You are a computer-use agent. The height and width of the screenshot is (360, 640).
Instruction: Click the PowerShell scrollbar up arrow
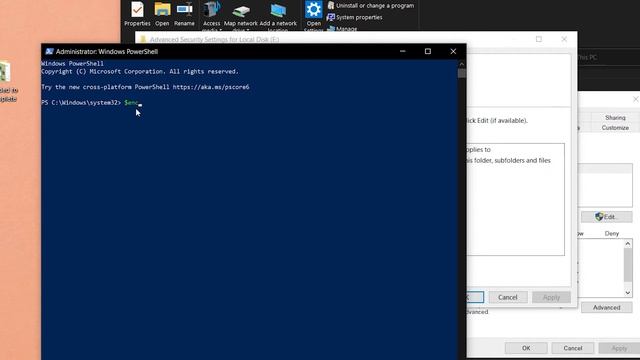point(462,64)
